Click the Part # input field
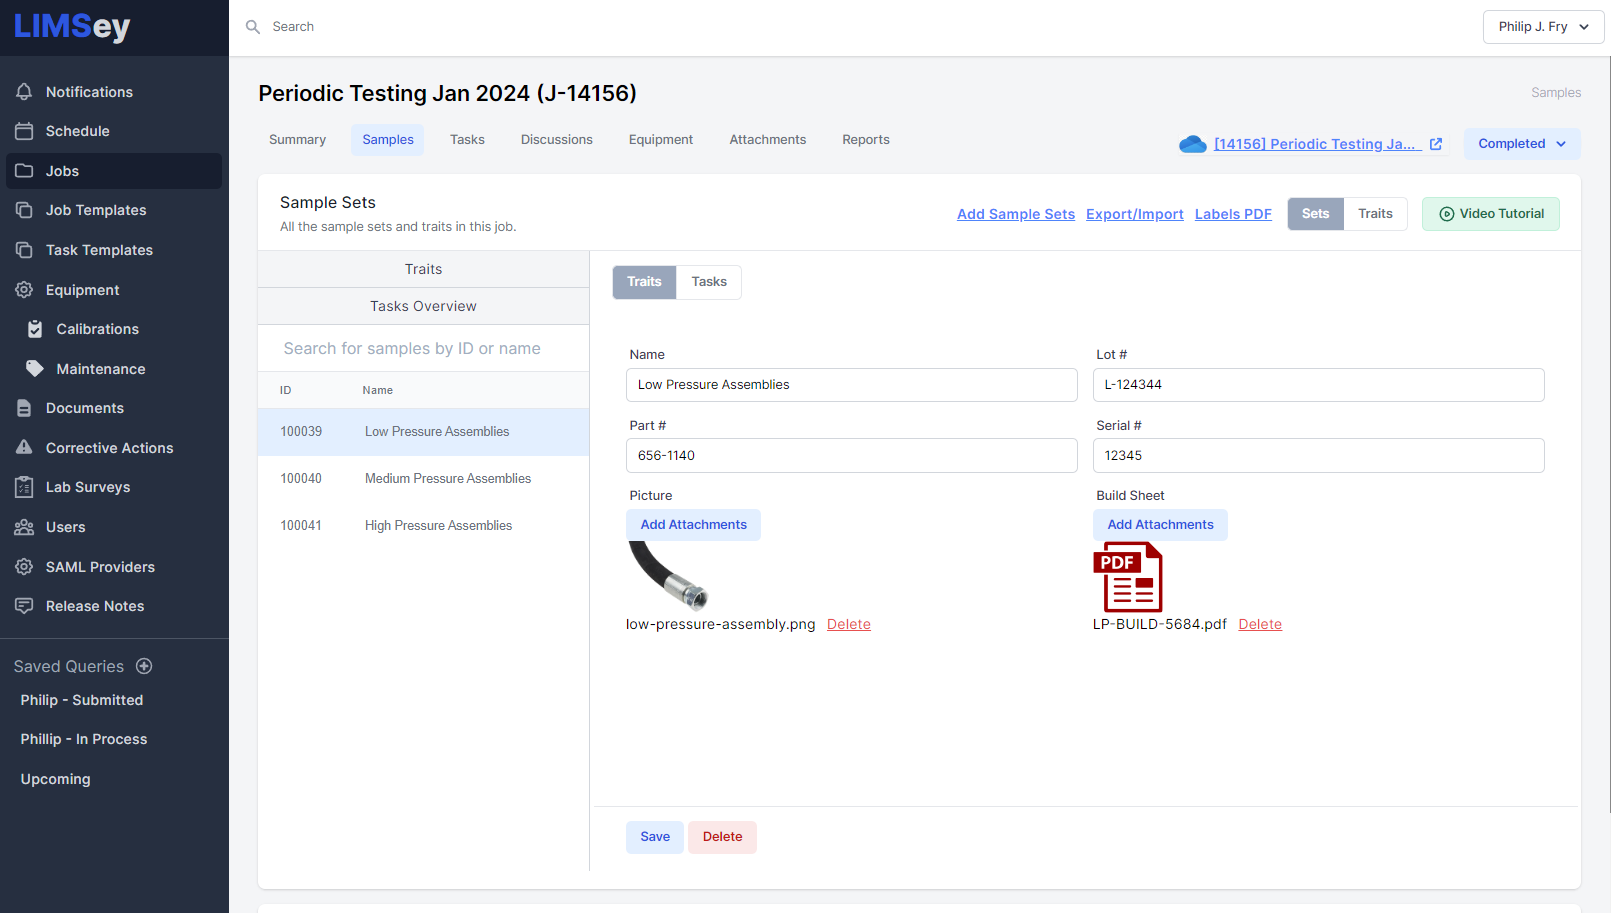Viewport: 1611px width, 913px height. 852,456
